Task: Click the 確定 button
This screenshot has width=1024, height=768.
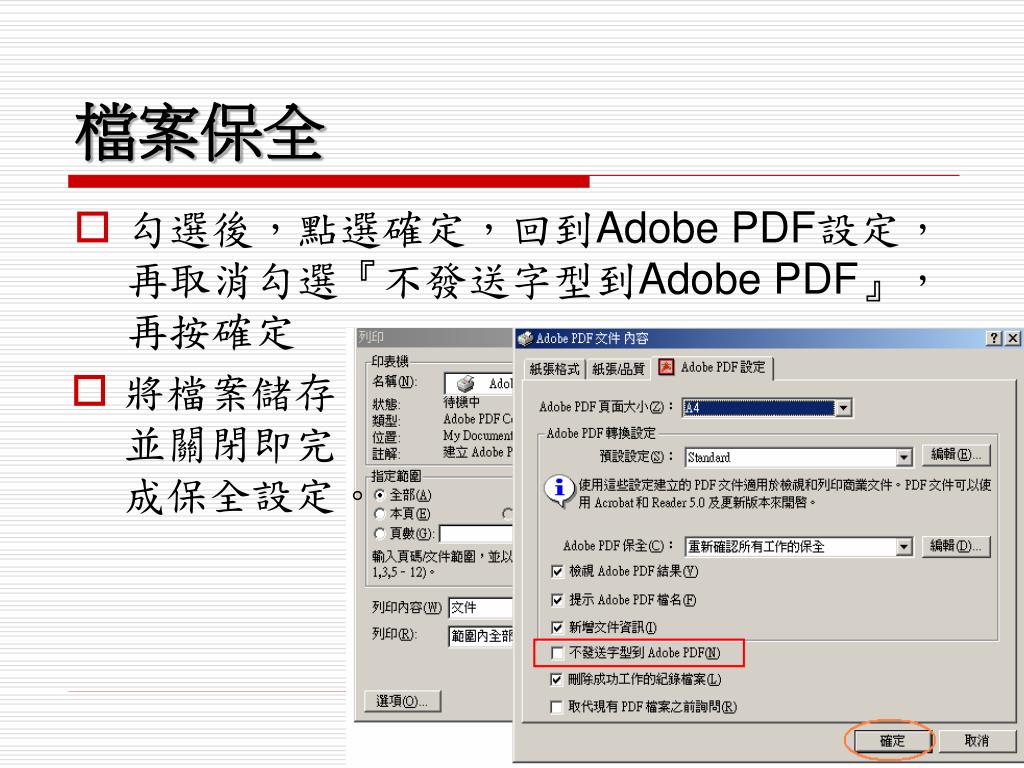Action: tap(892, 741)
